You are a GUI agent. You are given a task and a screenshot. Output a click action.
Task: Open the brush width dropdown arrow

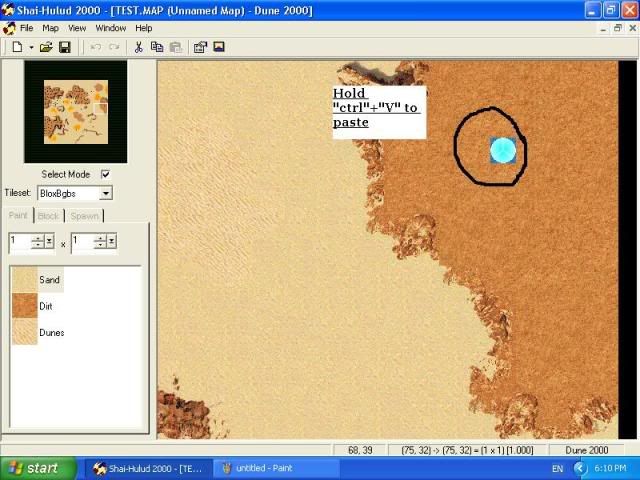click(49, 242)
